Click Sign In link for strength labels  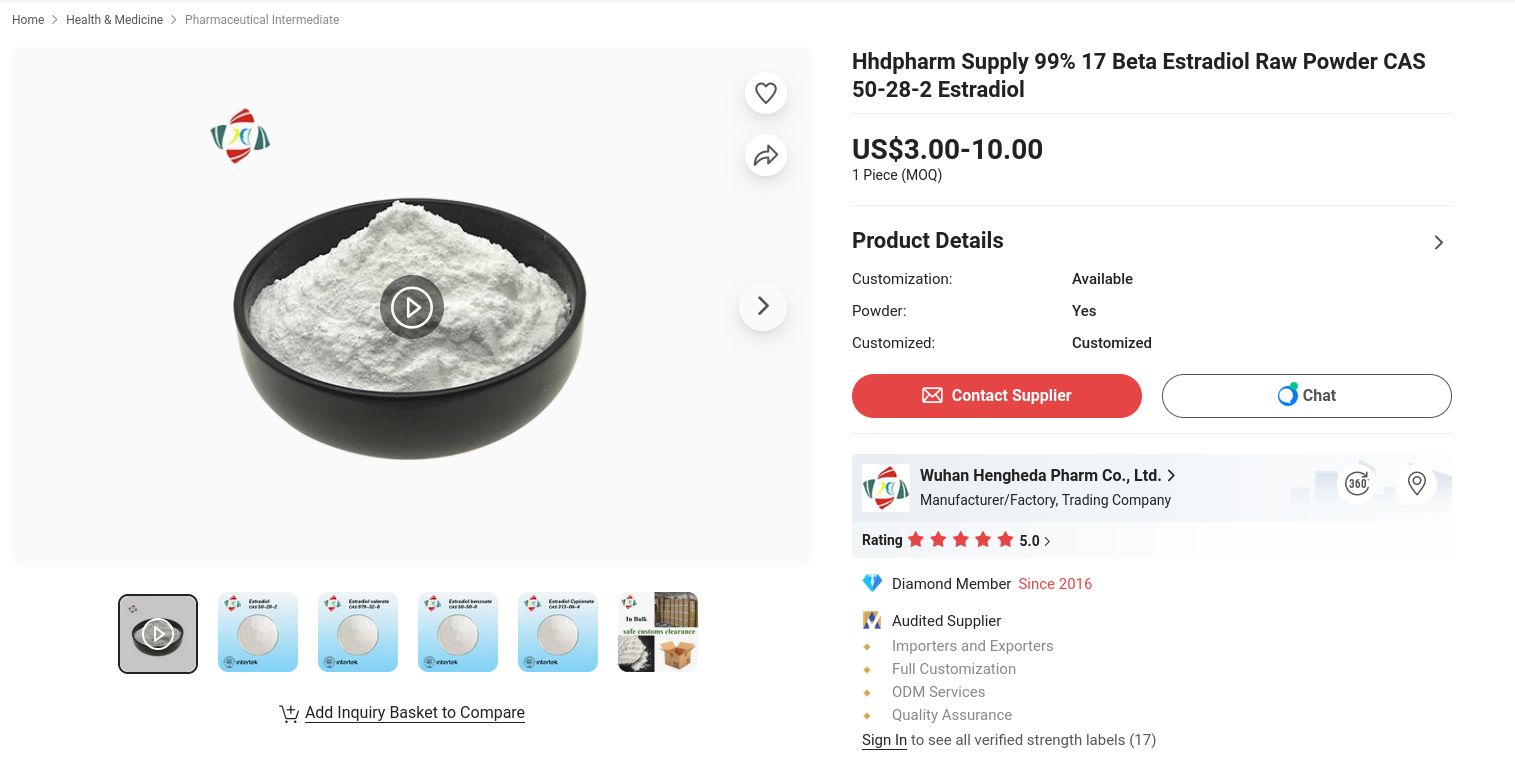[884, 740]
